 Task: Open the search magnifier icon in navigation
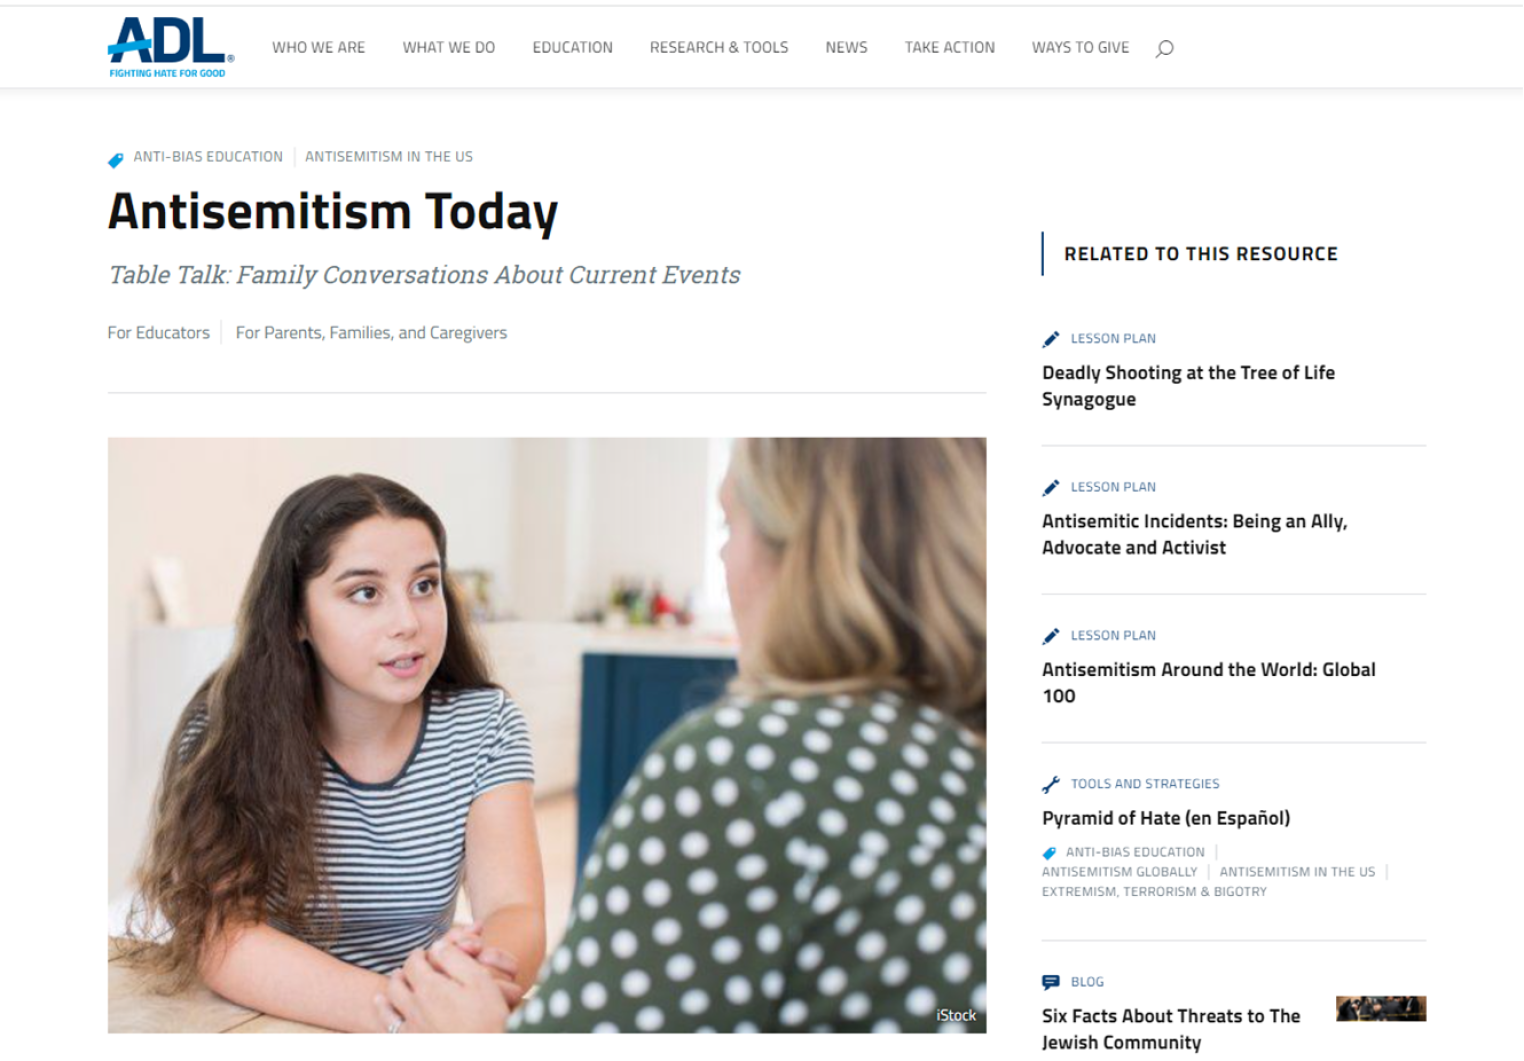click(x=1164, y=48)
